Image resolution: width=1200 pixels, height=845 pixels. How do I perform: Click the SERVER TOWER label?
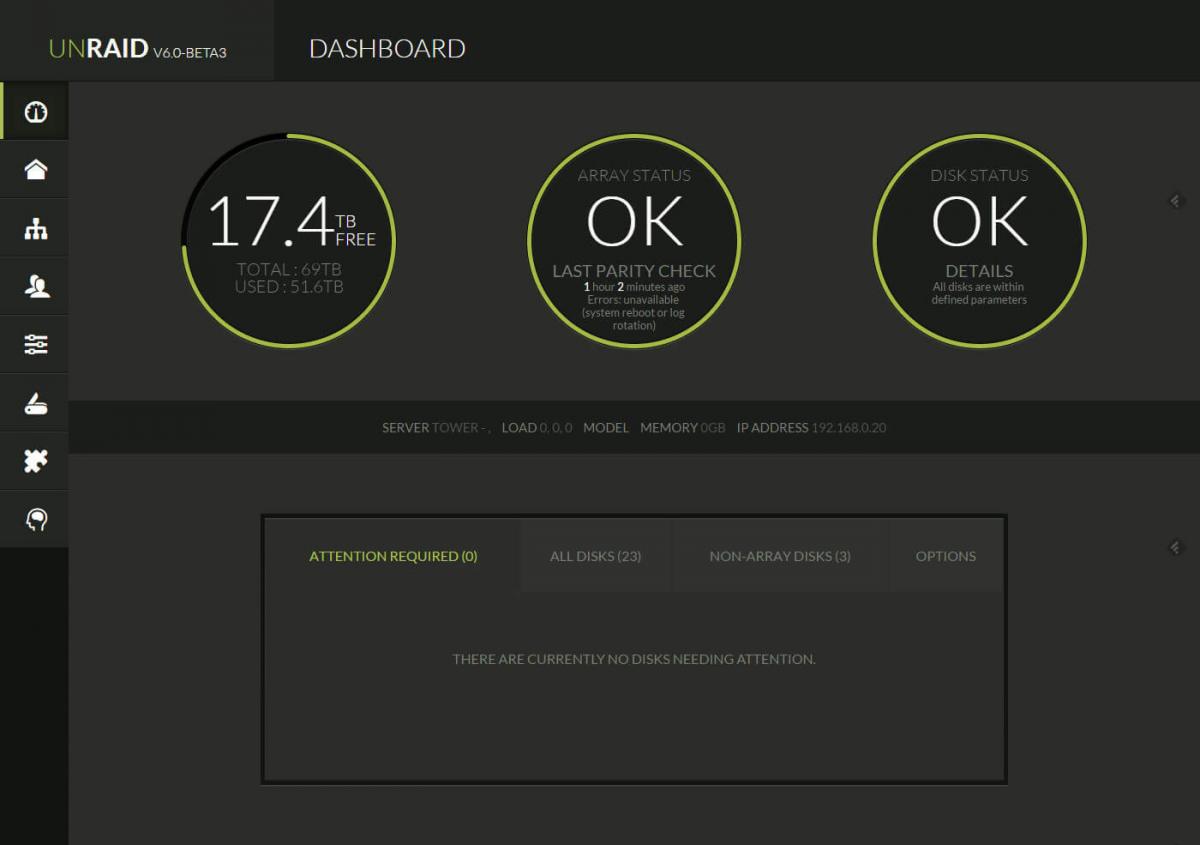[436, 428]
